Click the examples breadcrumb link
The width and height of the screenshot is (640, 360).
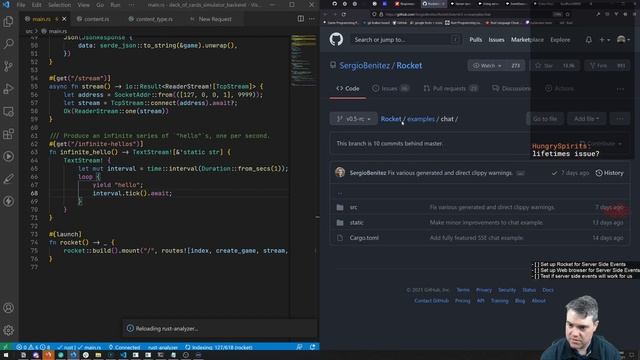(421, 119)
